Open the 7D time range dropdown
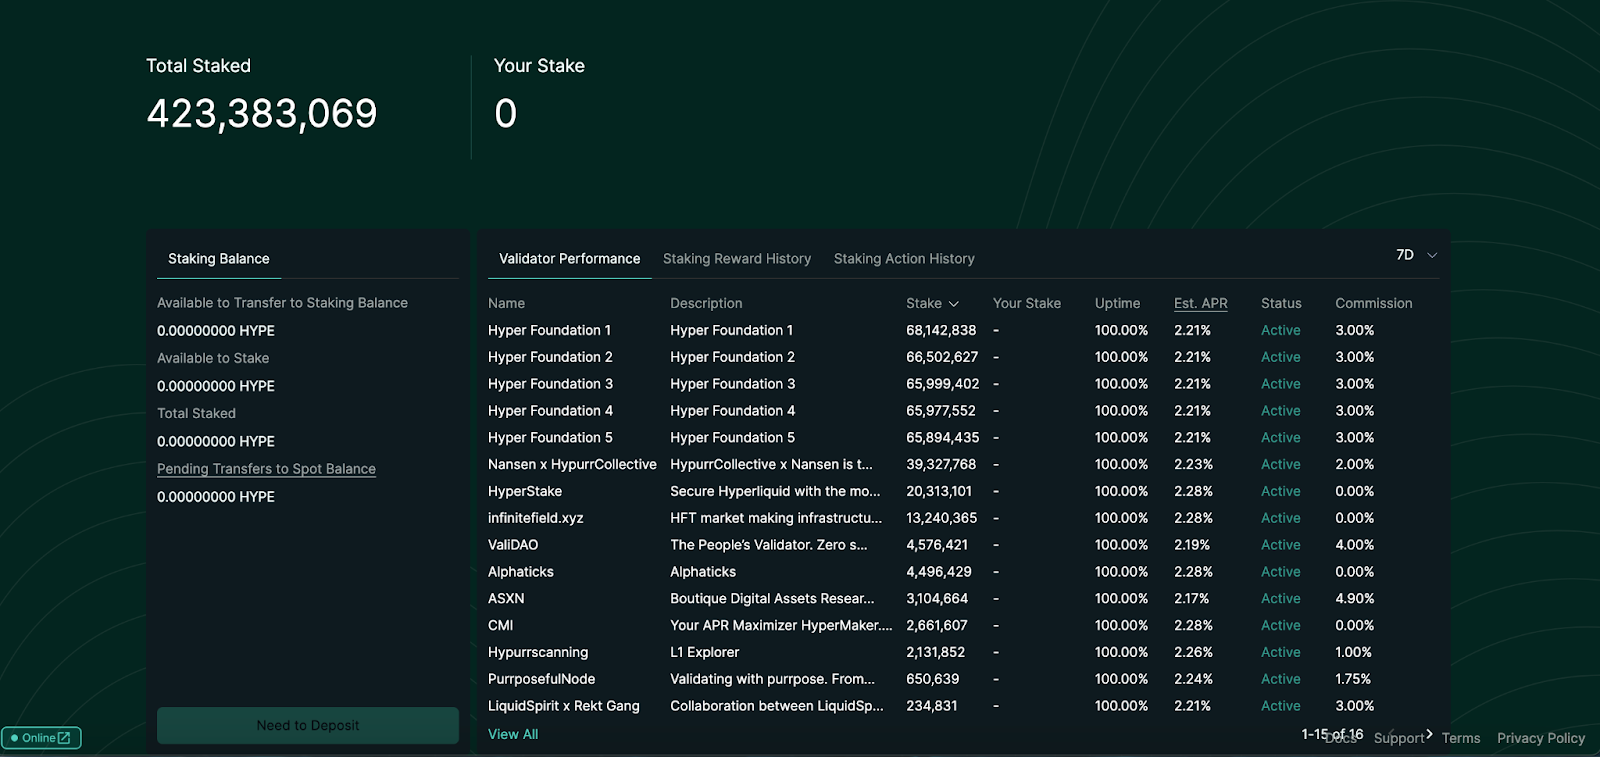 point(1417,255)
